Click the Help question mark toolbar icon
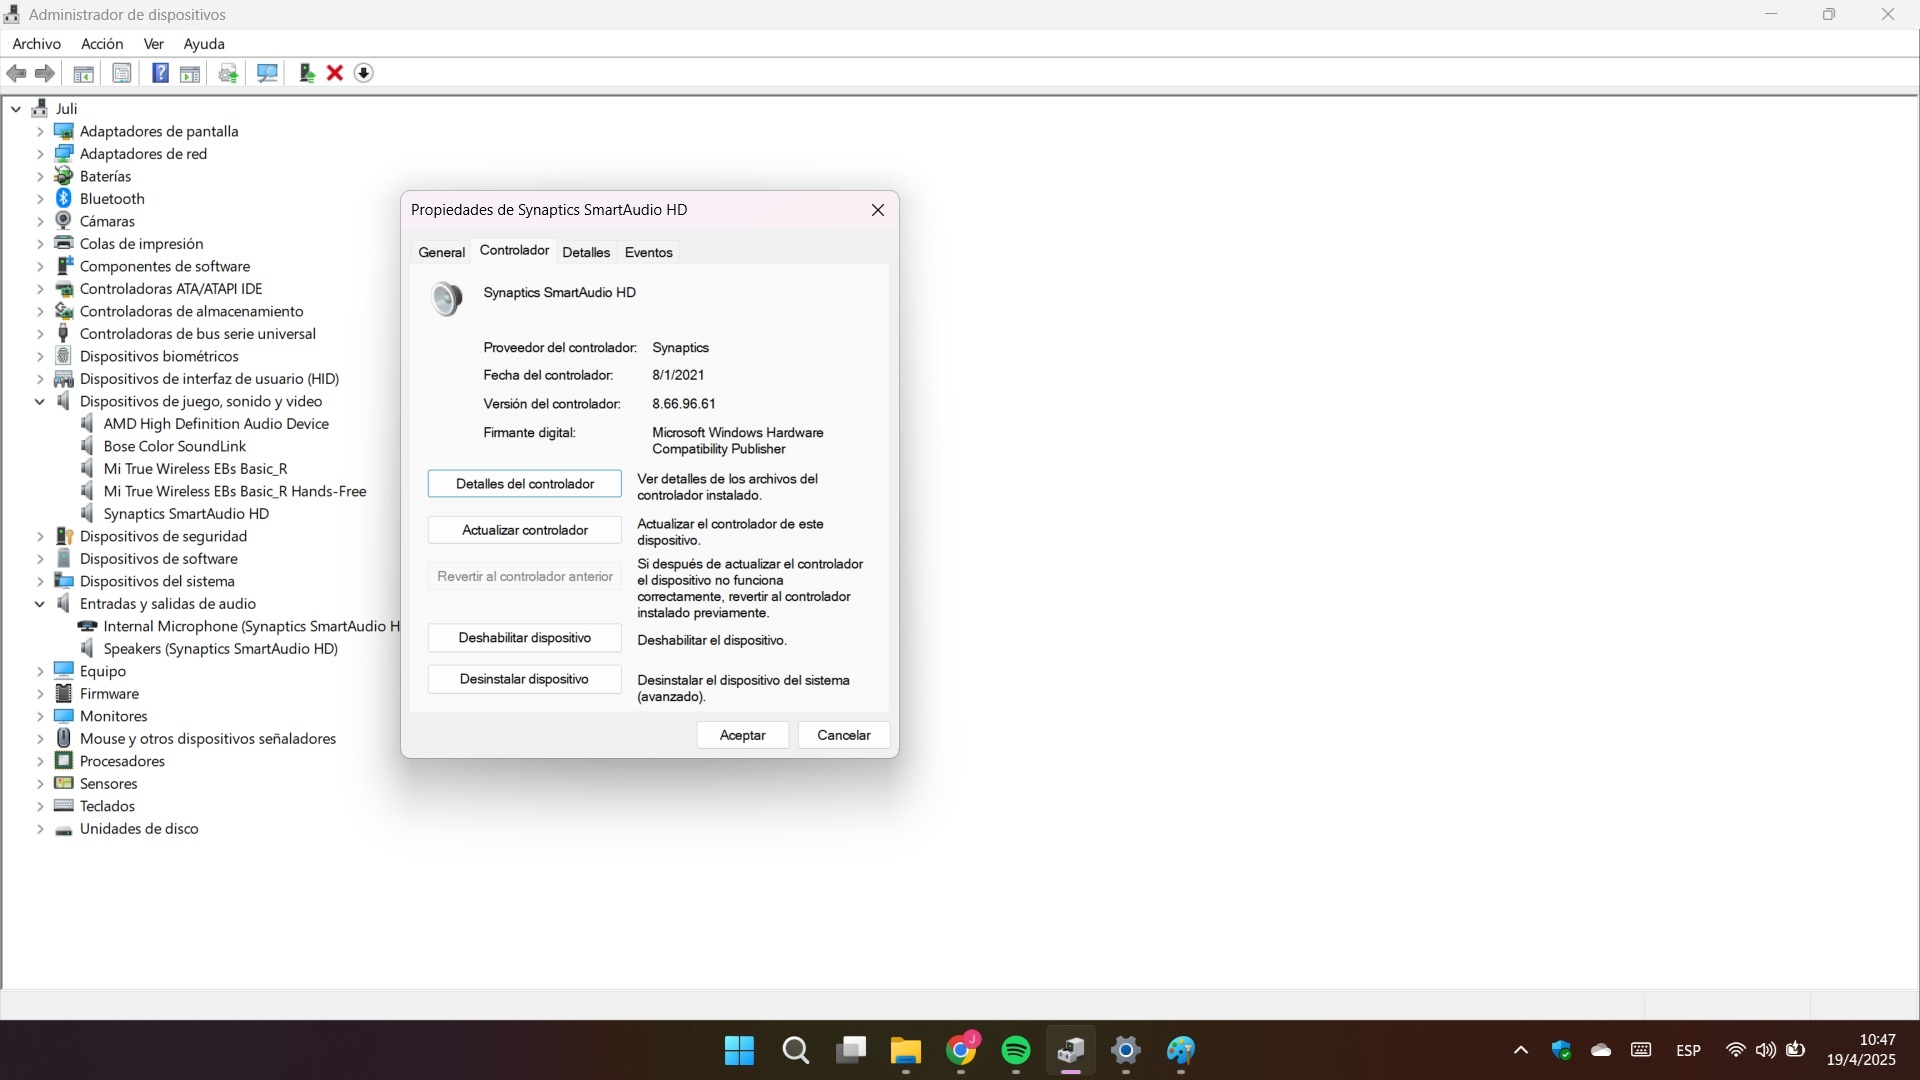This screenshot has width=1920, height=1080. pos(160,73)
